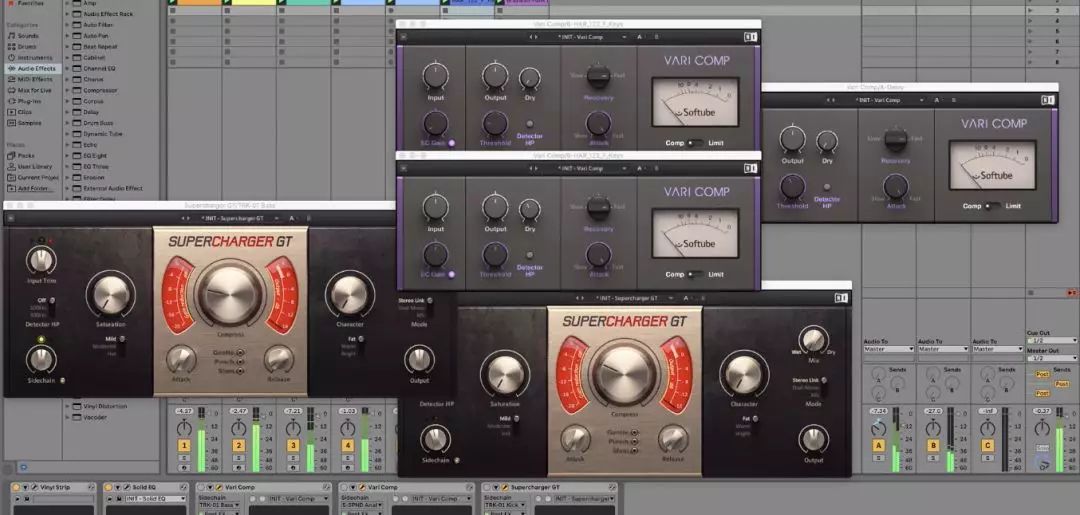
Task: Open INIT - Solid EQ preset dropdown
Action: pos(155,498)
